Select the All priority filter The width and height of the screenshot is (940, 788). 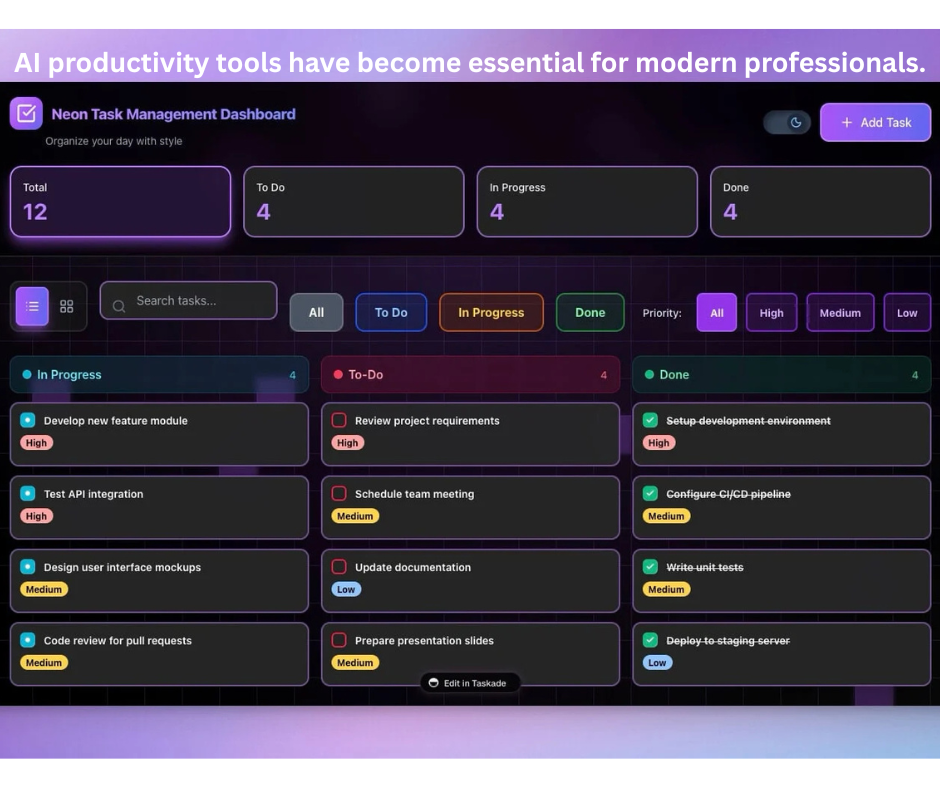[716, 312]
